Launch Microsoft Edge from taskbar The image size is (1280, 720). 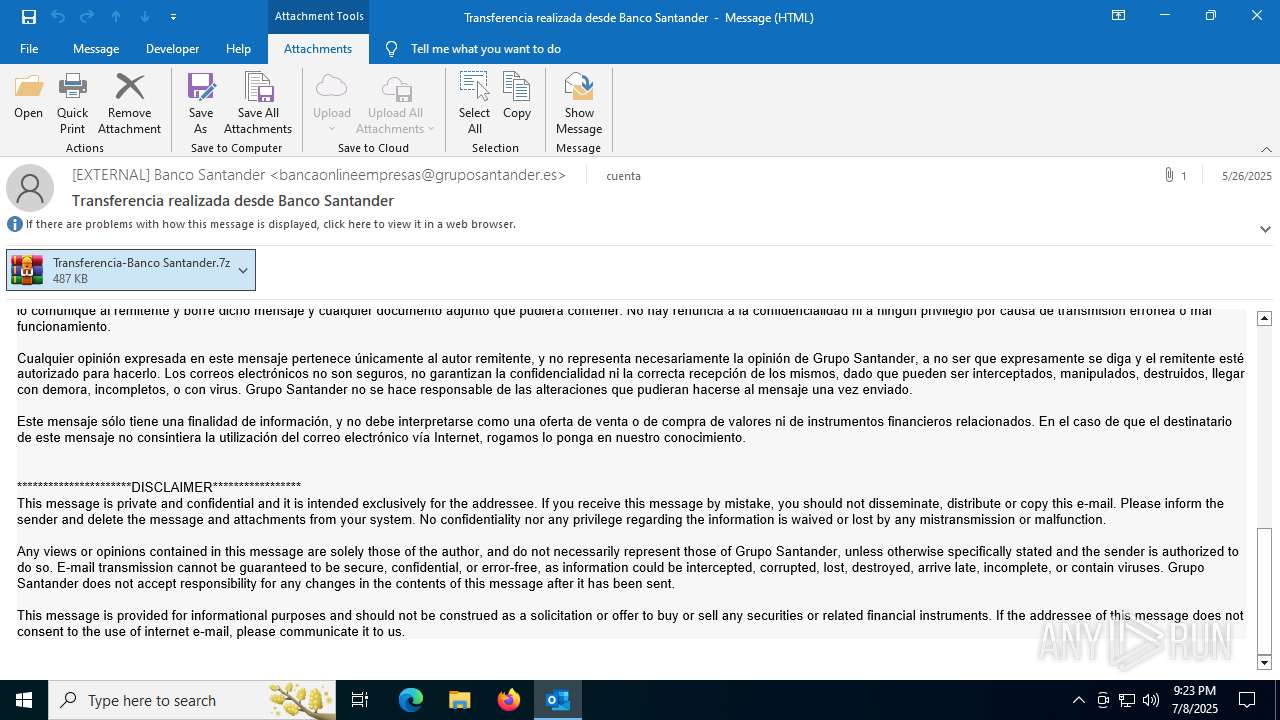[411, 700]
